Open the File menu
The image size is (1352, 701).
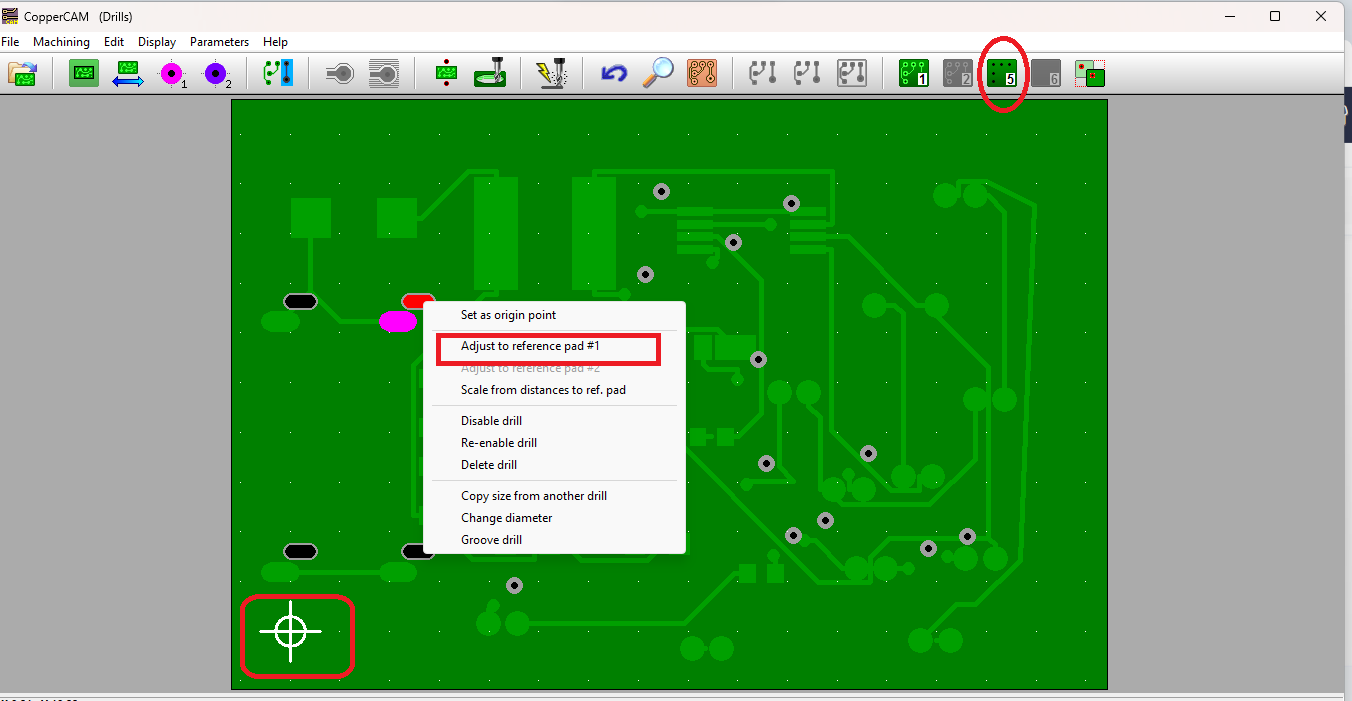(x=10, y=42)
